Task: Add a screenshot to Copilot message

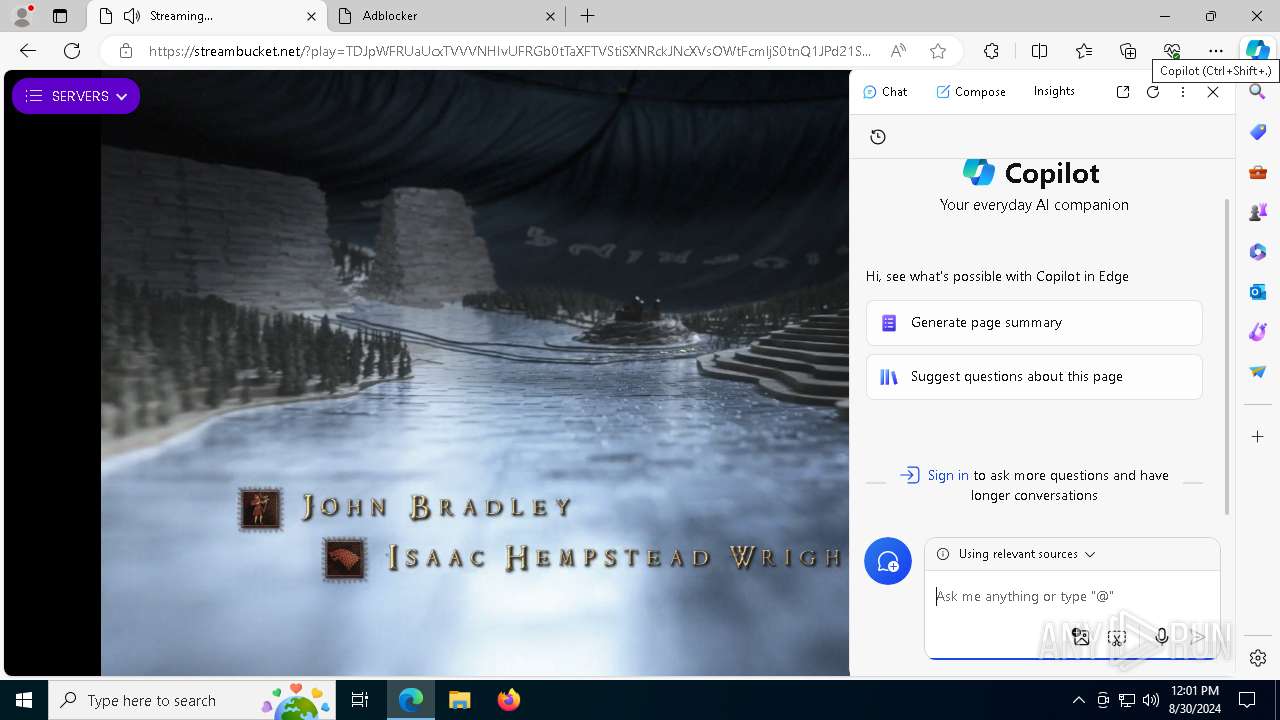Action: (1117, 637)
